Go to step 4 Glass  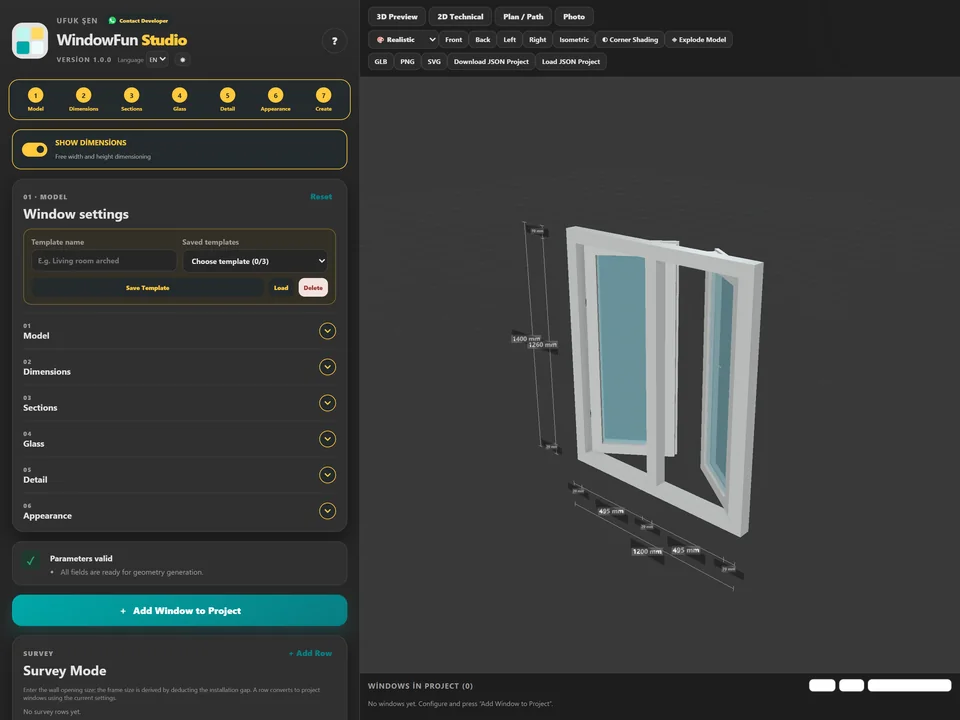179,99
